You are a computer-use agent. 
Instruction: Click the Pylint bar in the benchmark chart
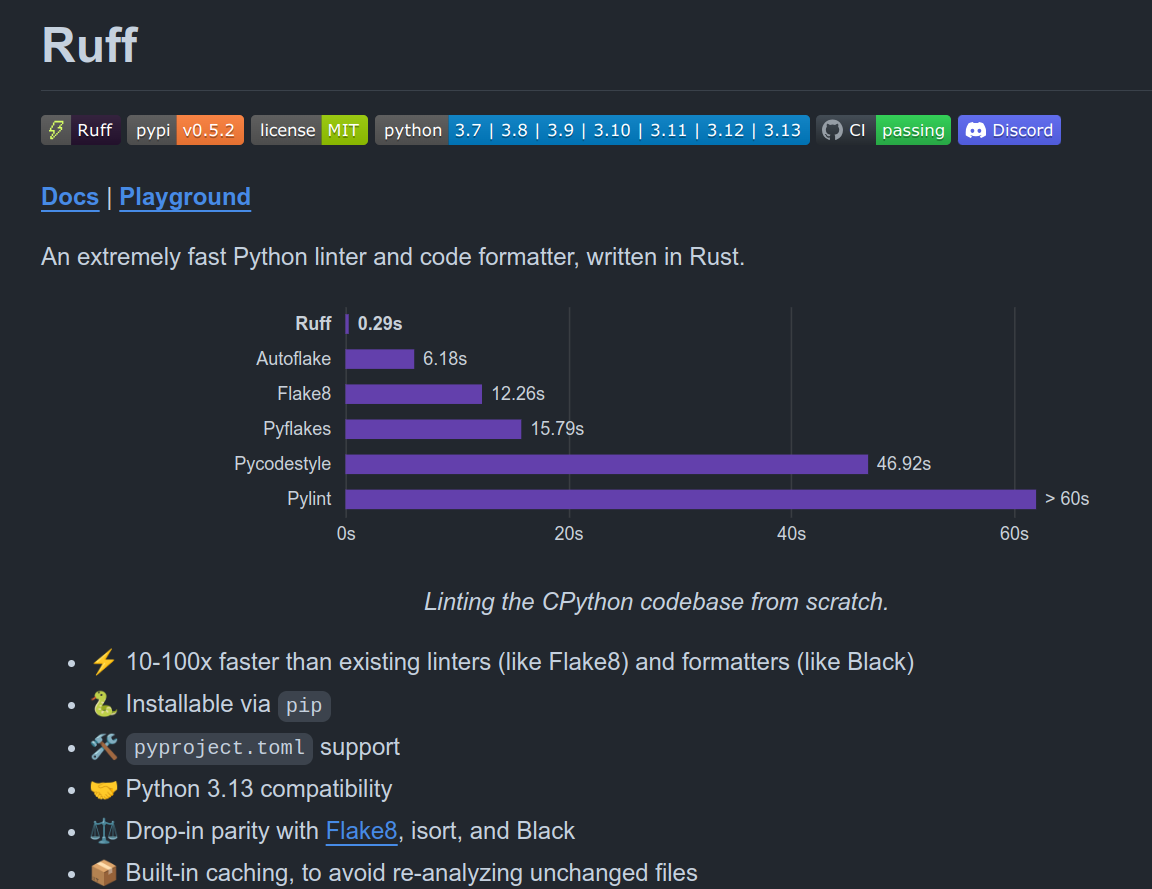point(690,498)
